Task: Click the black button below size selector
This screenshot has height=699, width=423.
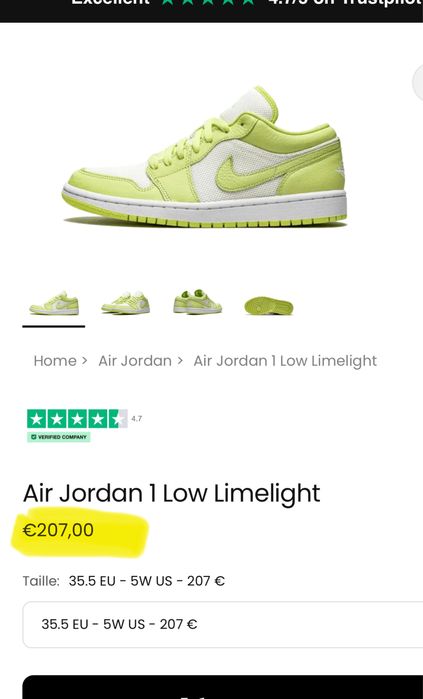Action: [x=223, y=687]
